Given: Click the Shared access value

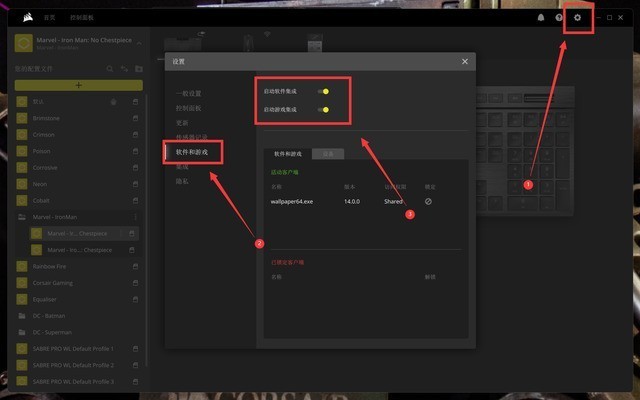Looking at the screenshot, I should tap(393, 201).
